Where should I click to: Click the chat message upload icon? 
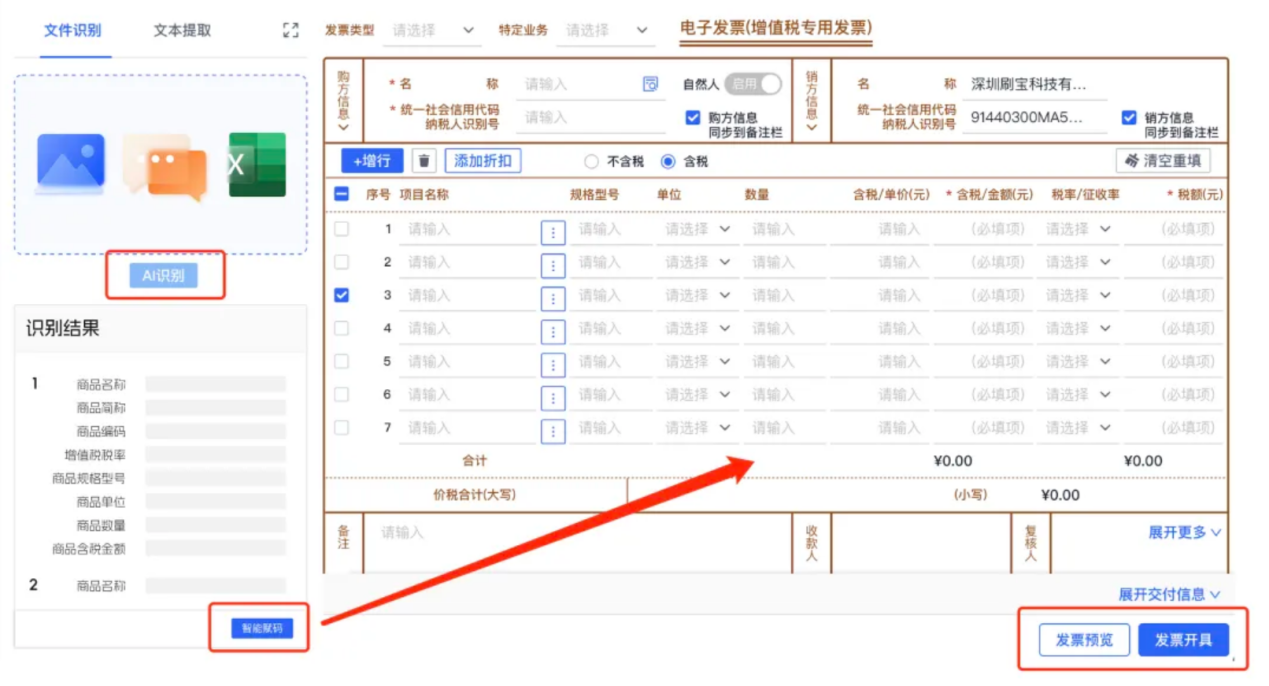[x=165, y=166]
